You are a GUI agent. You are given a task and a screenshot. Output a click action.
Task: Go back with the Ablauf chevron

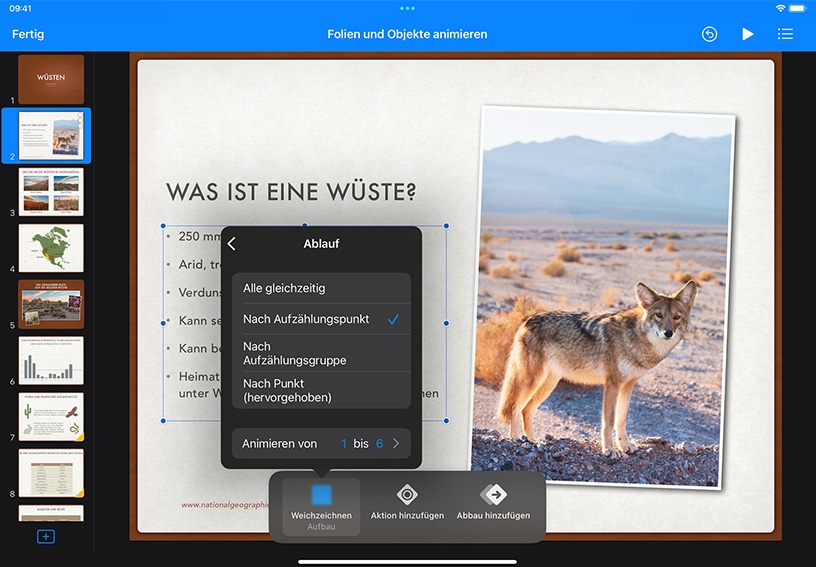pos(232,243)
